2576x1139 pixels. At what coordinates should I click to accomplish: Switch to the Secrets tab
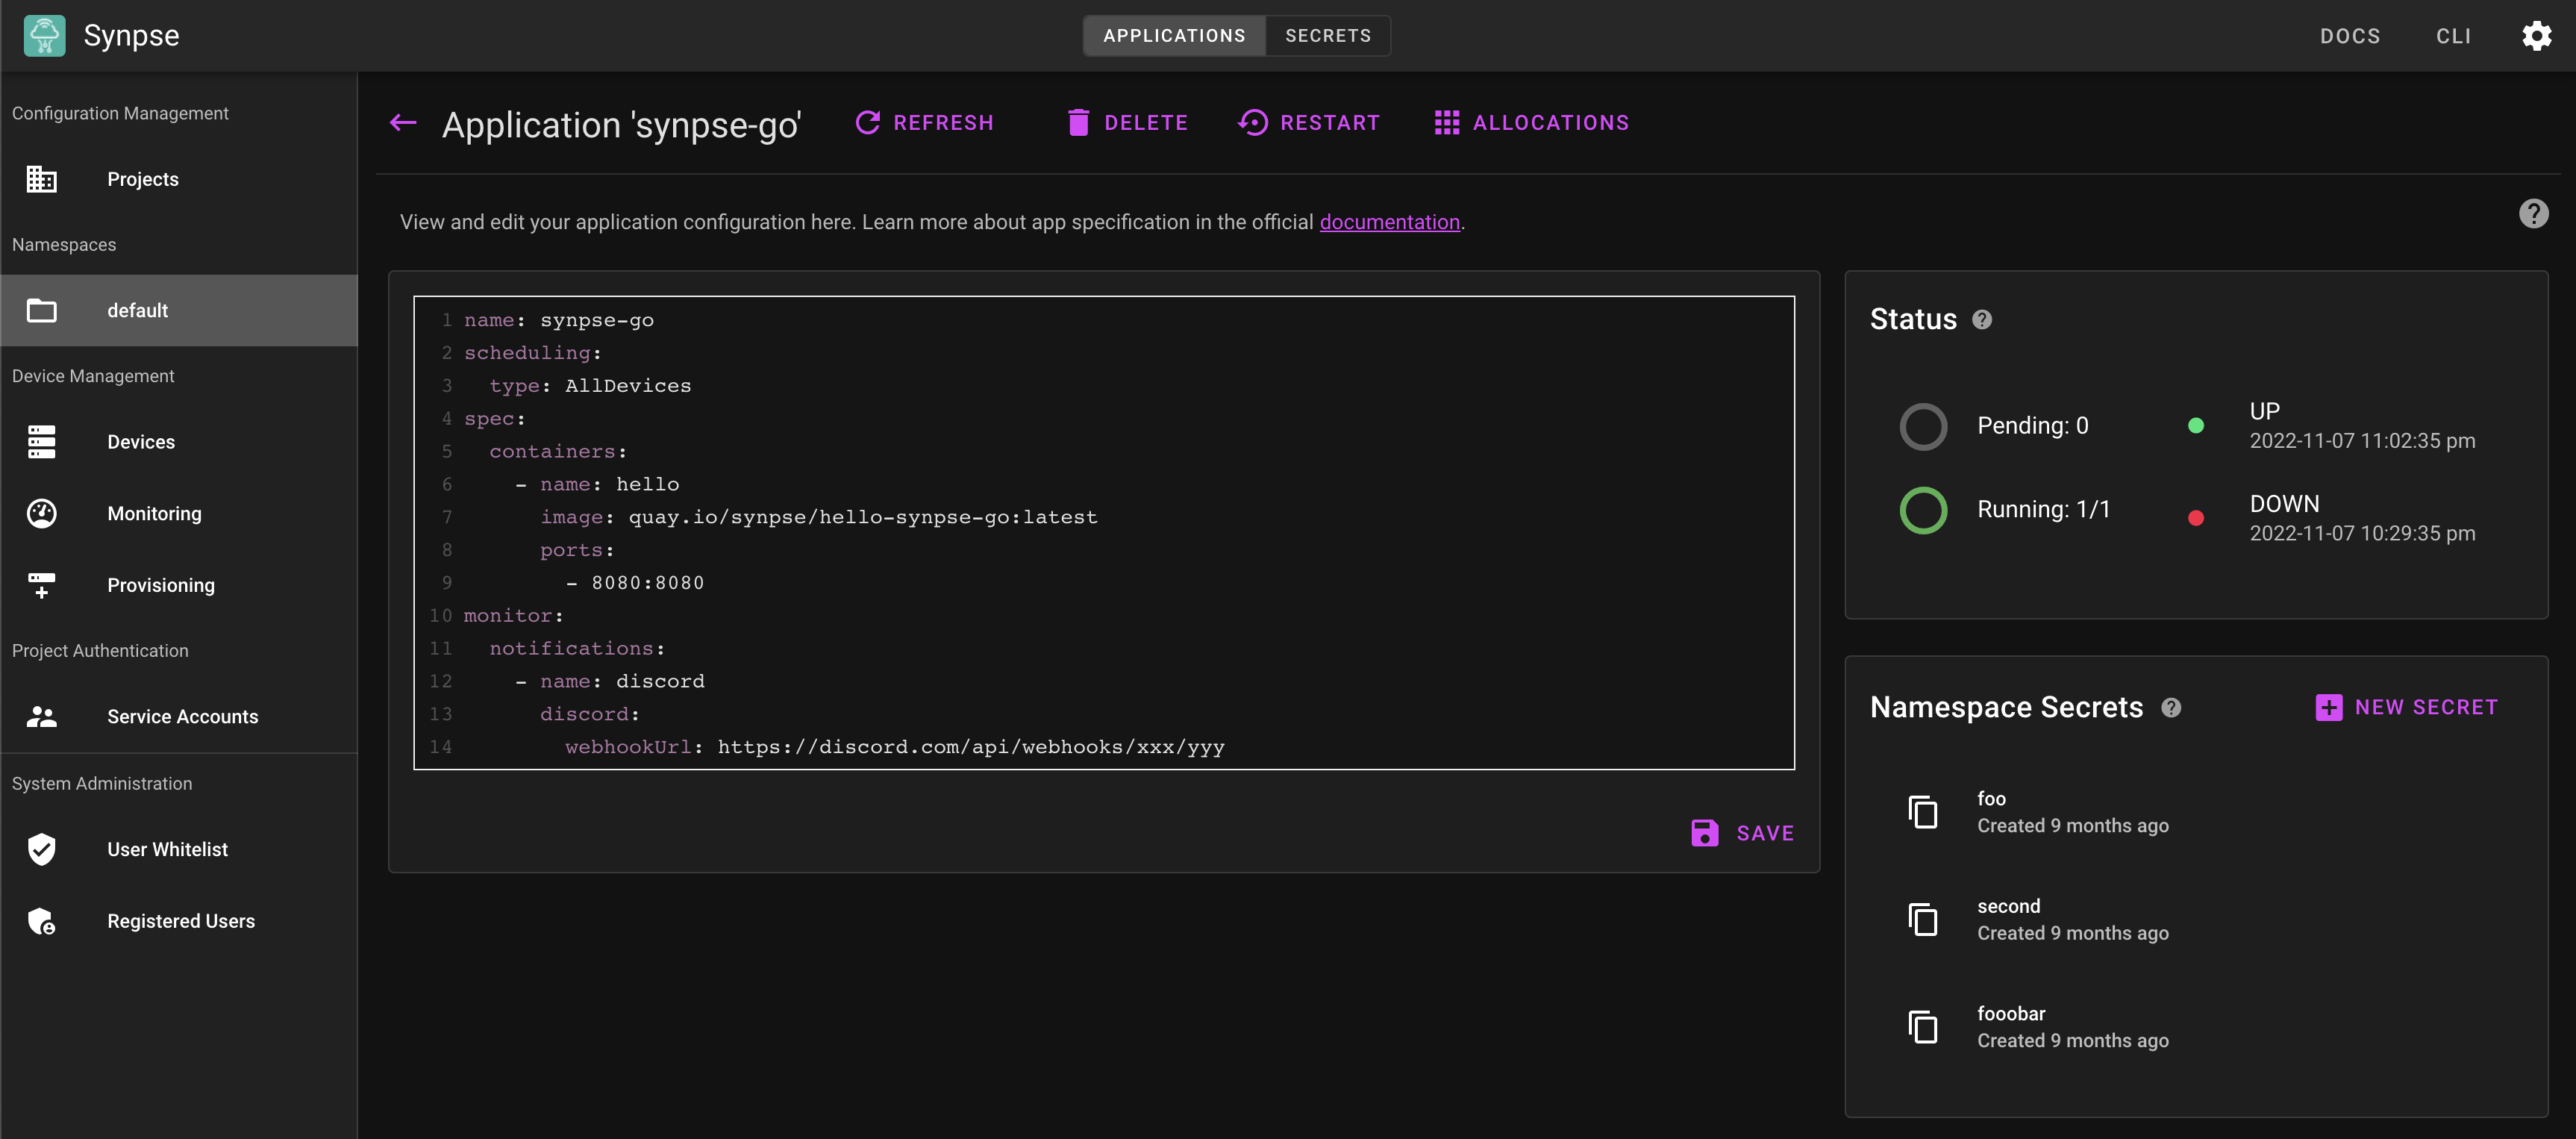[1327, 36]
